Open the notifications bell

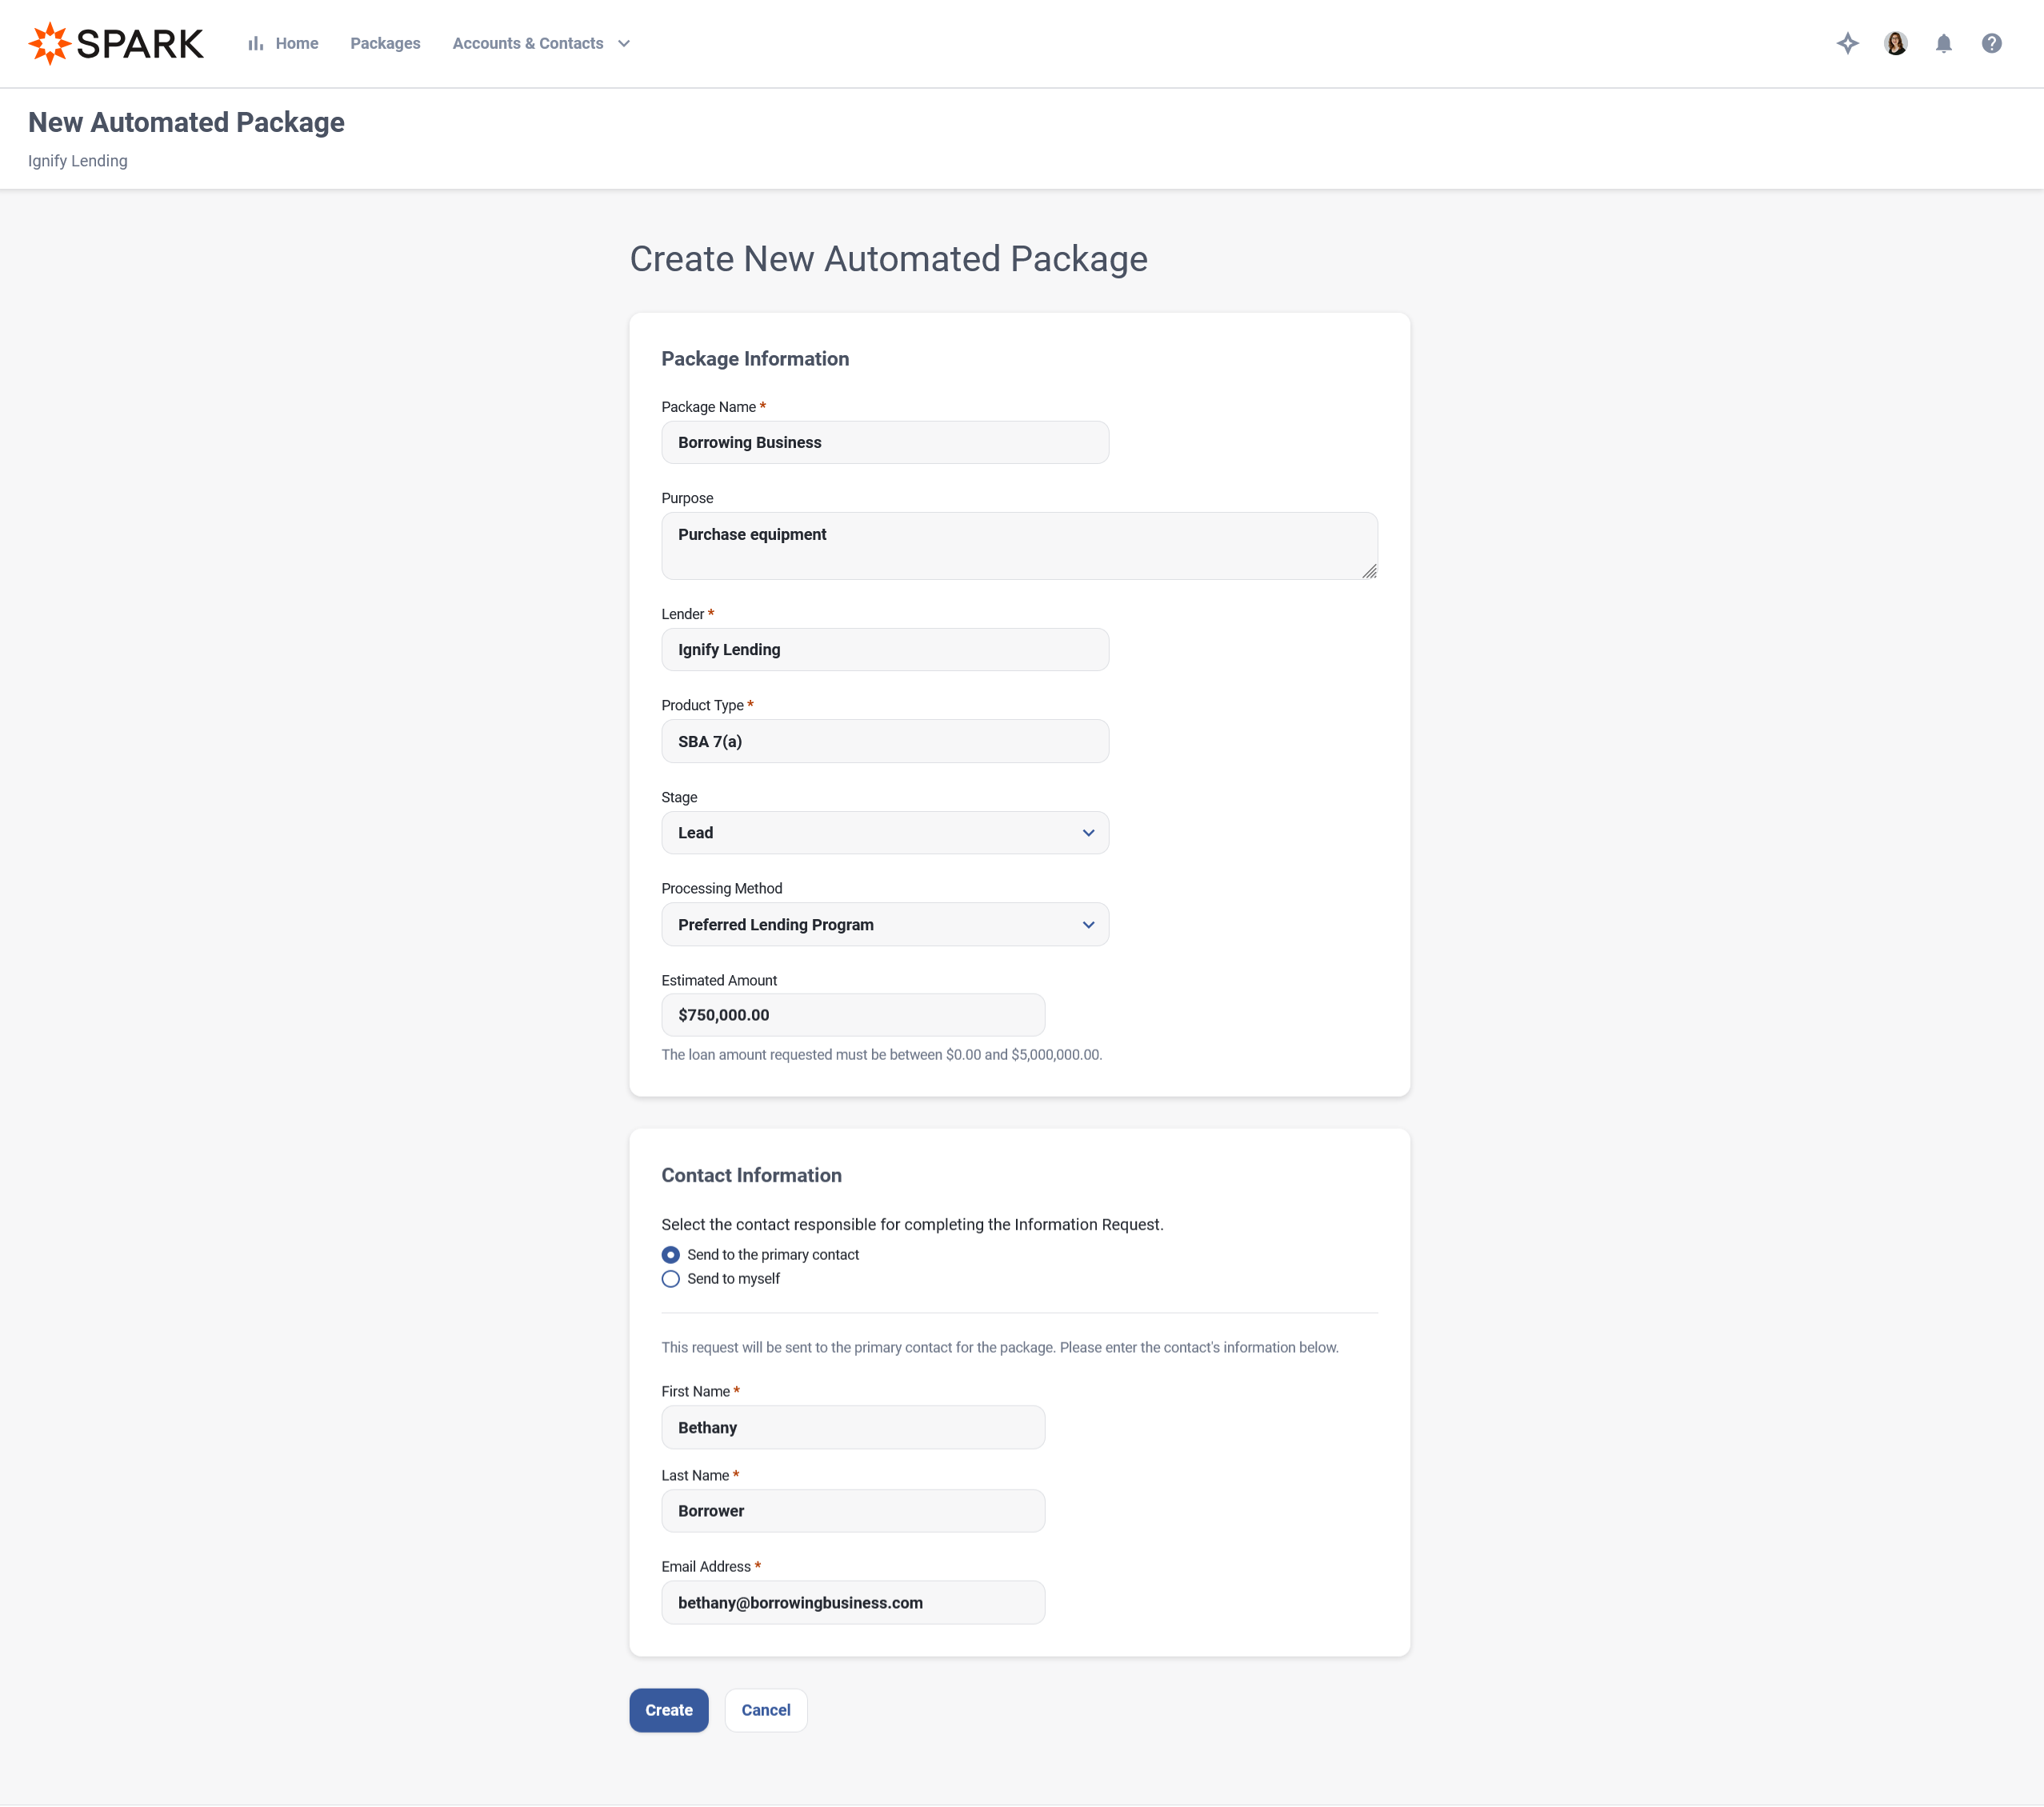point(1943,43)
